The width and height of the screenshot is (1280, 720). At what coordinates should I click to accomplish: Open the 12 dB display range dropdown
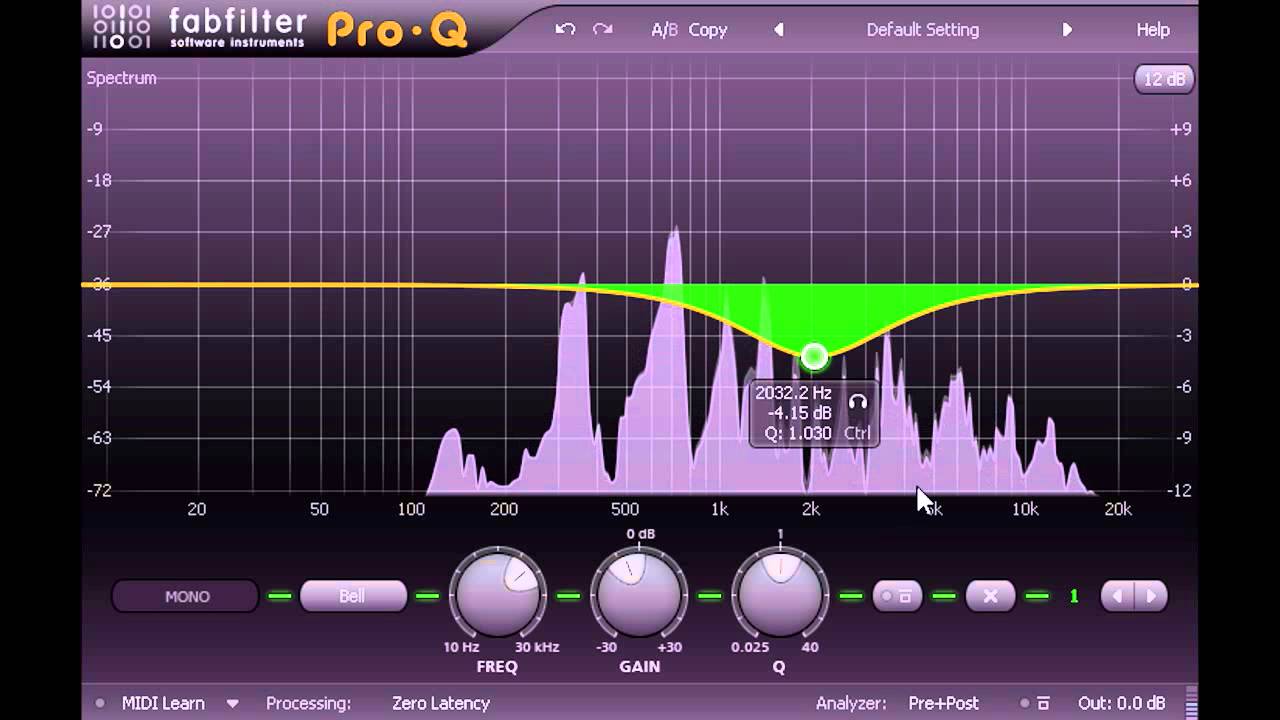pos(1164,79)
